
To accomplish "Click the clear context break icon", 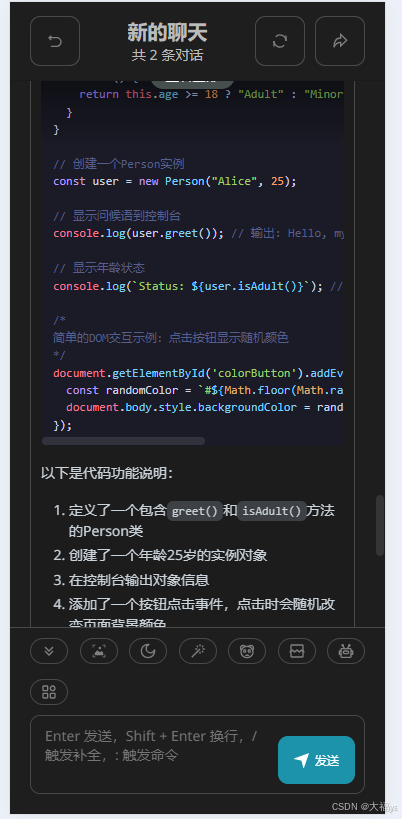I will pyautogui.click(x=297, y=651).
